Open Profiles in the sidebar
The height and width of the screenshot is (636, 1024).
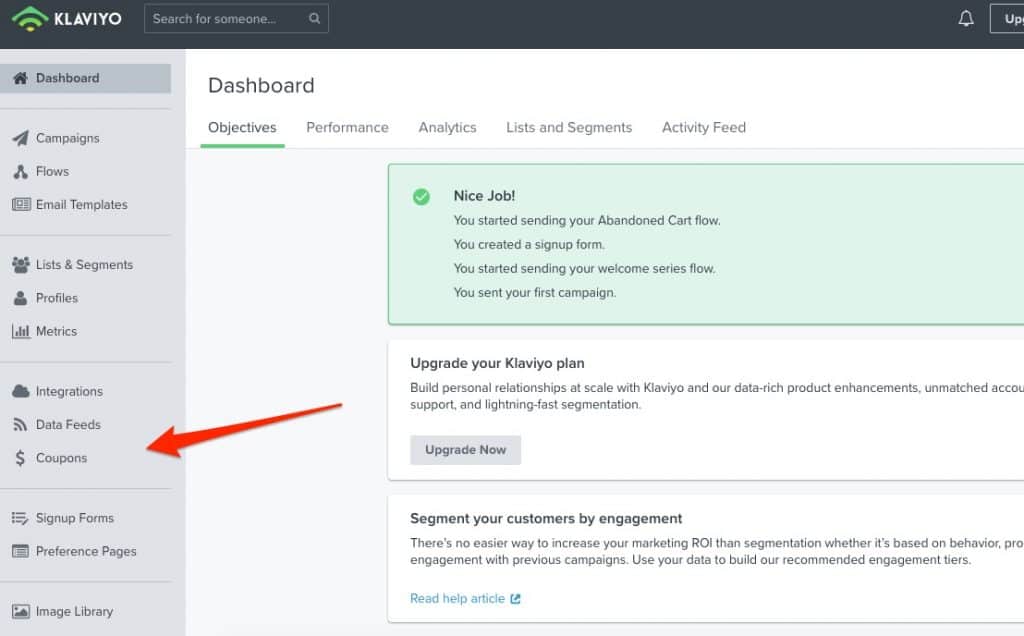click(x=57, y=298)
